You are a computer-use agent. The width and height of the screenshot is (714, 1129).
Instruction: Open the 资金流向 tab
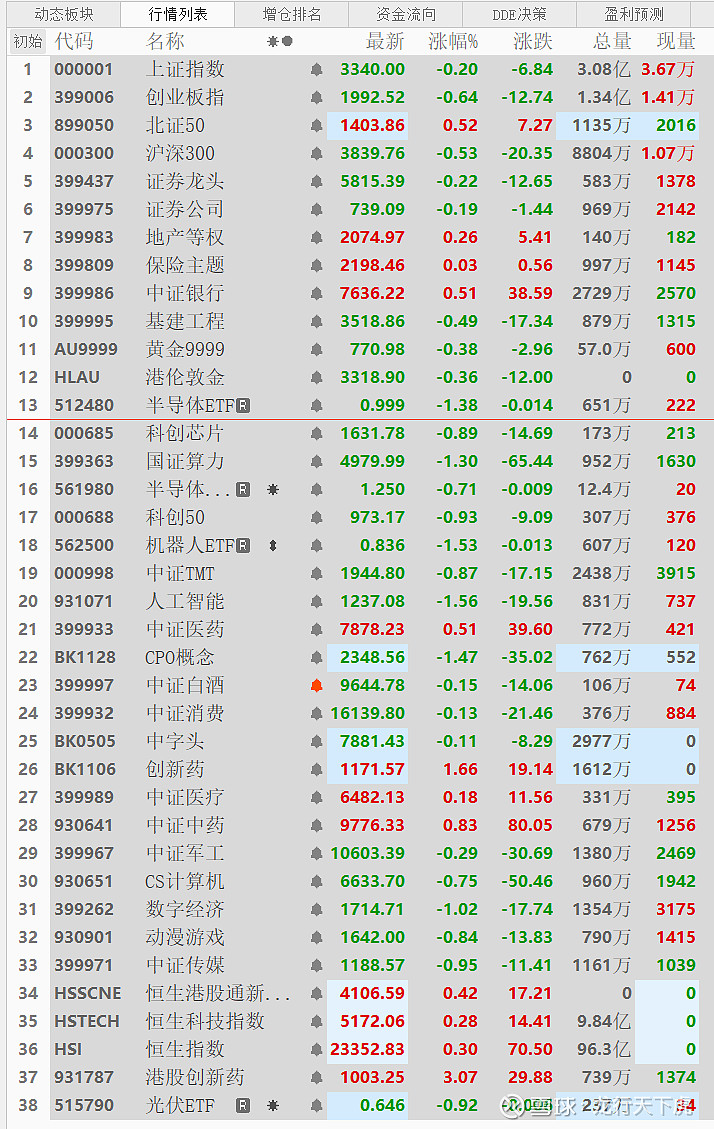(406, 14)
